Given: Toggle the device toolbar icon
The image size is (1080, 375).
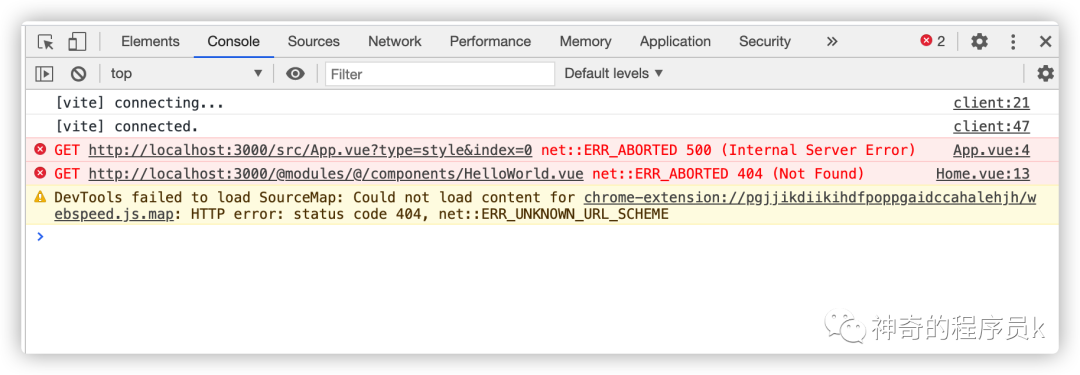Looking at the screenshot, I should (76, 42).
